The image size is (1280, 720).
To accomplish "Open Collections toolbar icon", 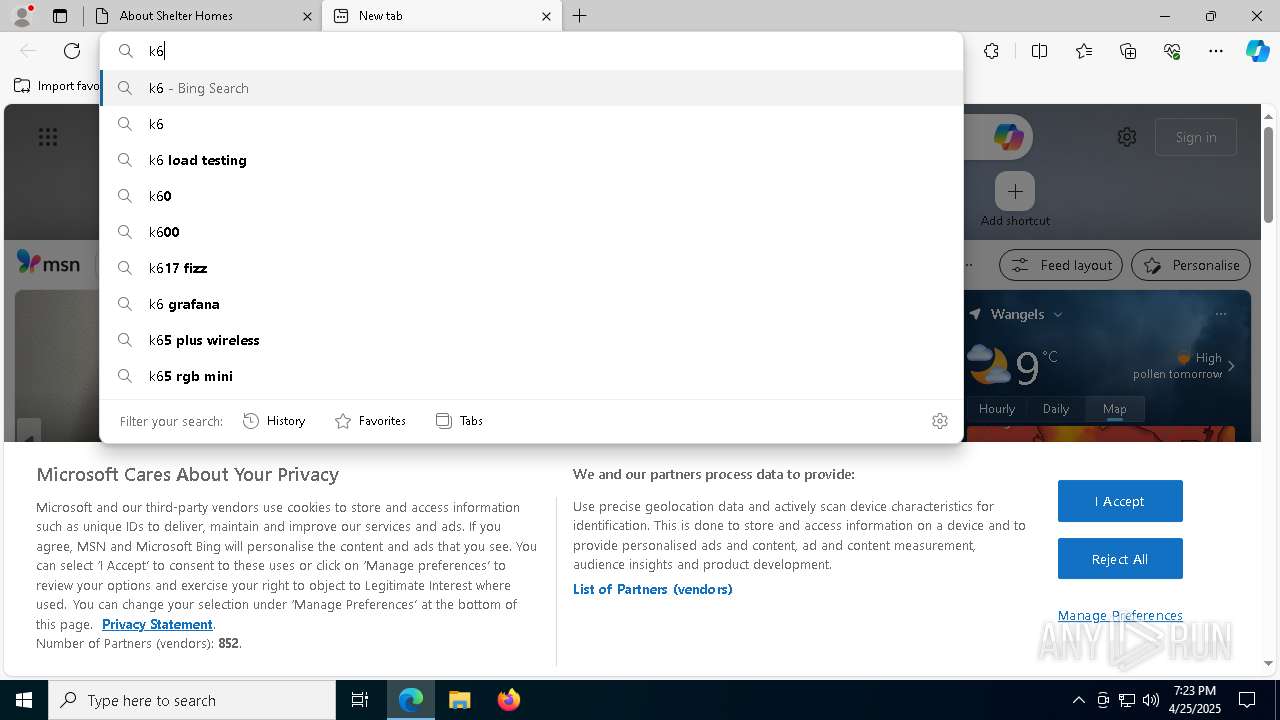I will [1128, 51].
